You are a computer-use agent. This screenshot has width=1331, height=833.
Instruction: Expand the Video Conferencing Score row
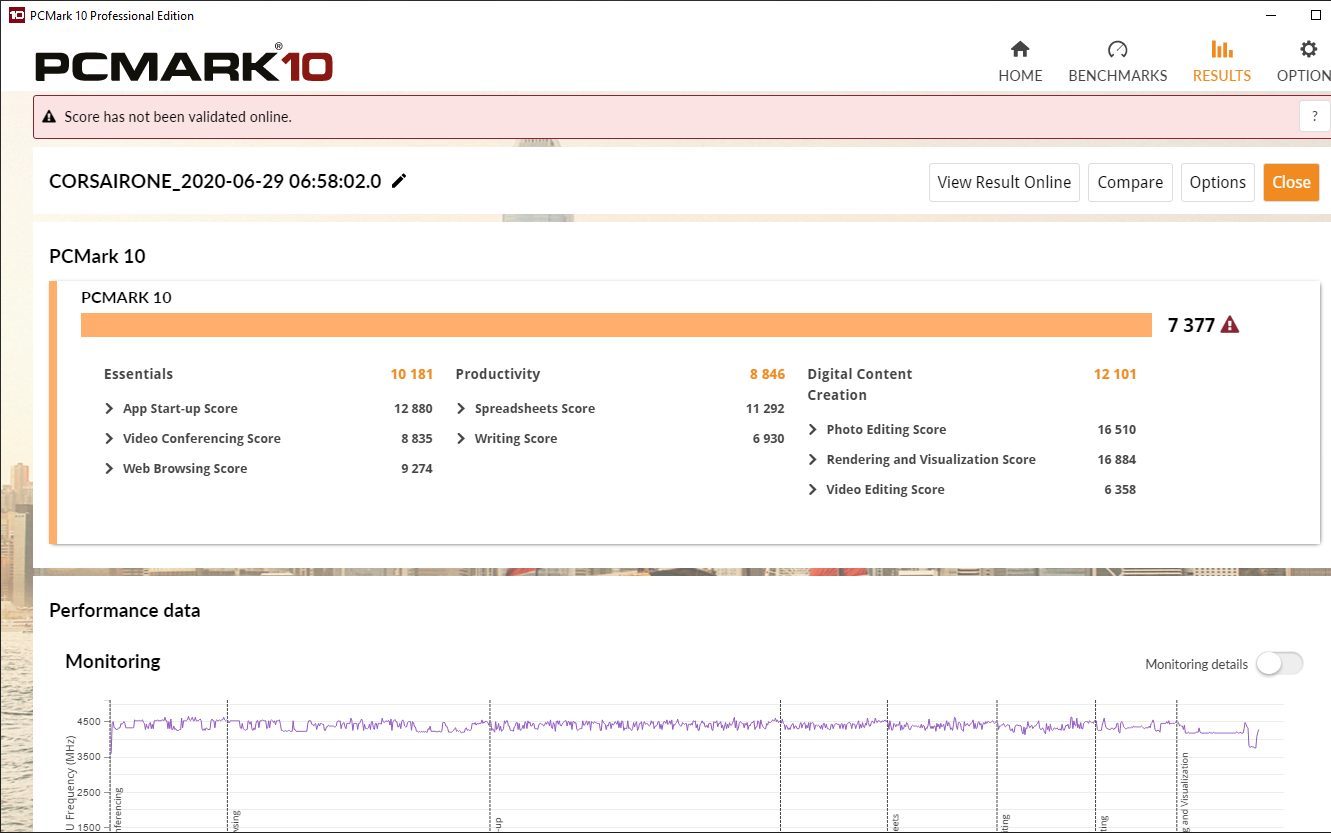[x=109, y=439]
